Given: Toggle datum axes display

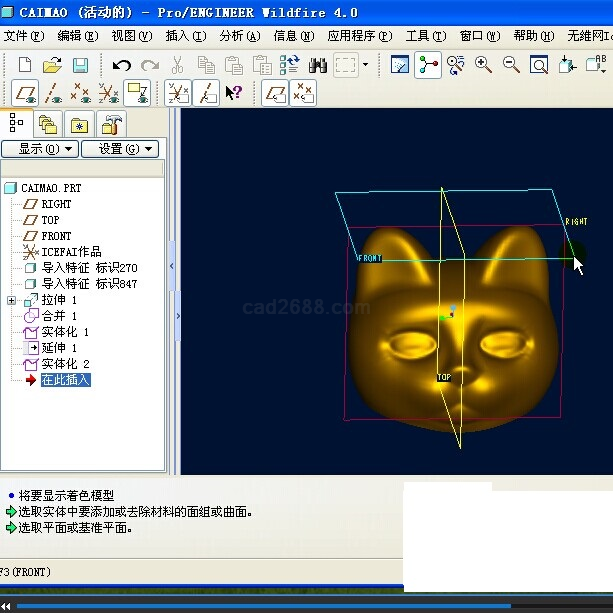Looking at the screenshot, I should coord(54,93).
